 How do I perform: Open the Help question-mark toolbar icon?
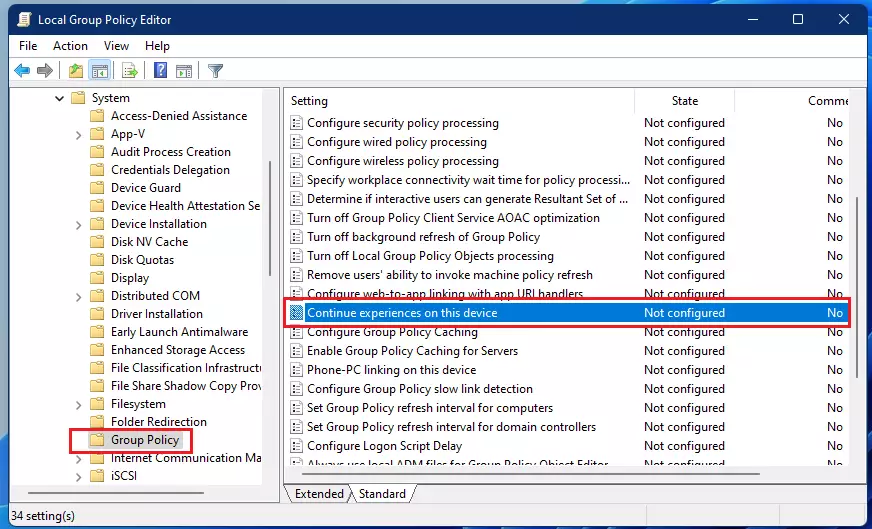pyautogui.click(x=160, y=70)
